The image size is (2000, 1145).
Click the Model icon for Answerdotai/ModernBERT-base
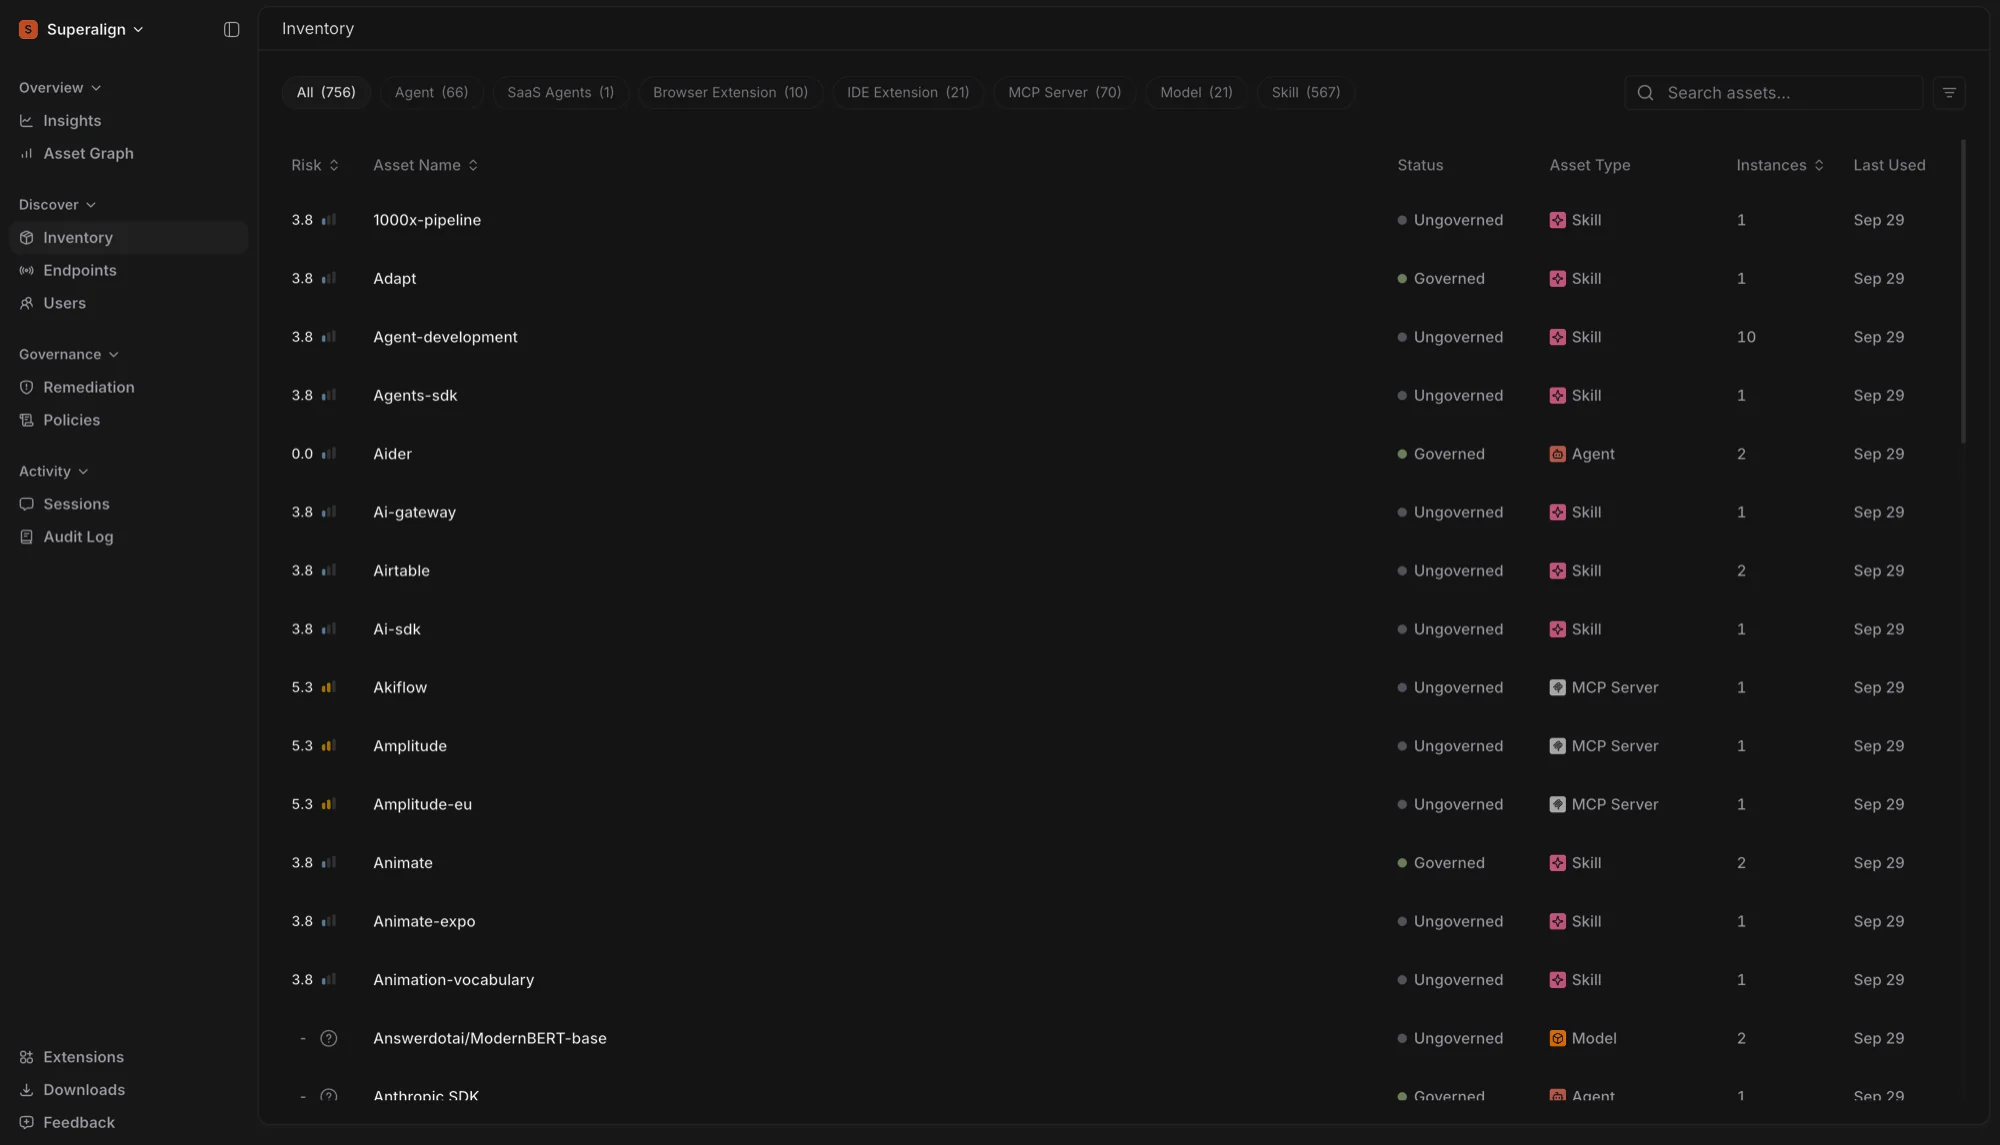click(1557, 1039)
